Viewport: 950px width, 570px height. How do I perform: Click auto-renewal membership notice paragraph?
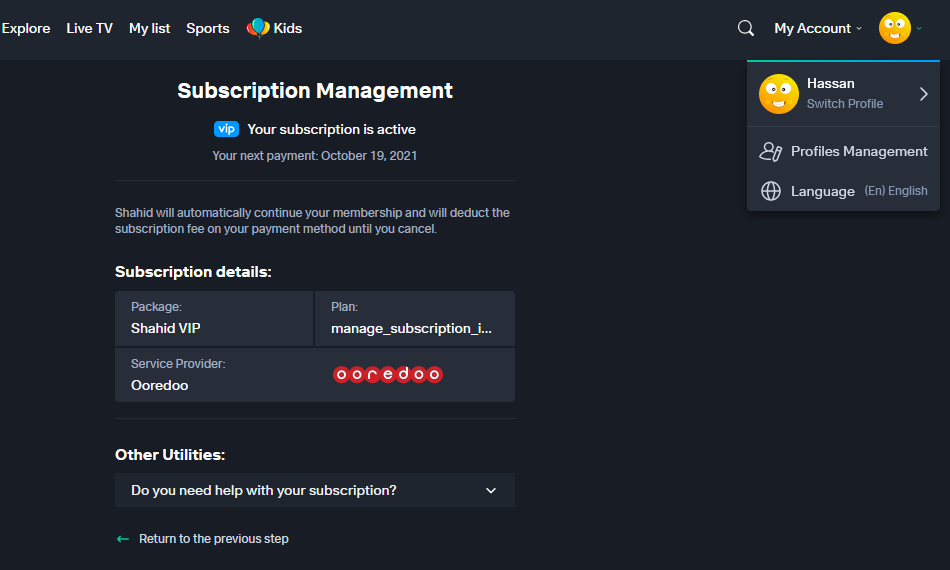(x=313, y=220)
